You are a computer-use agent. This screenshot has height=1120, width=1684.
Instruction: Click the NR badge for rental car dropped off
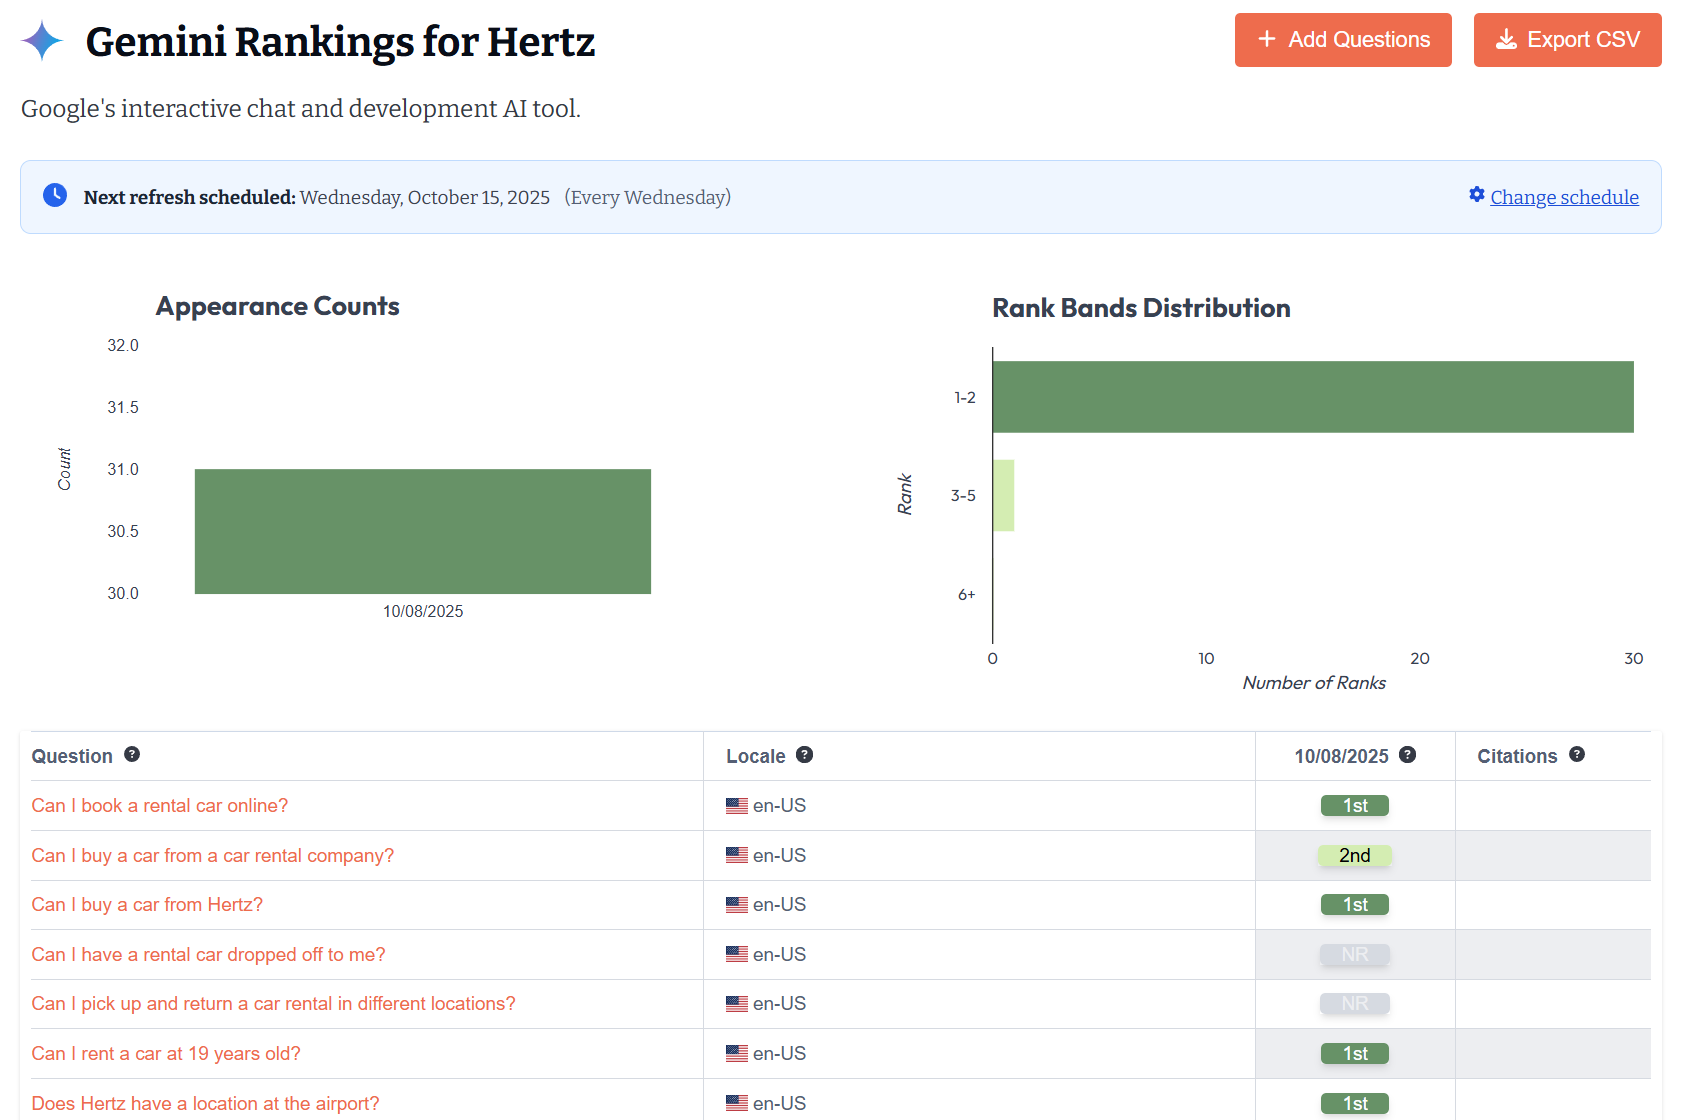click(1354, 955)
